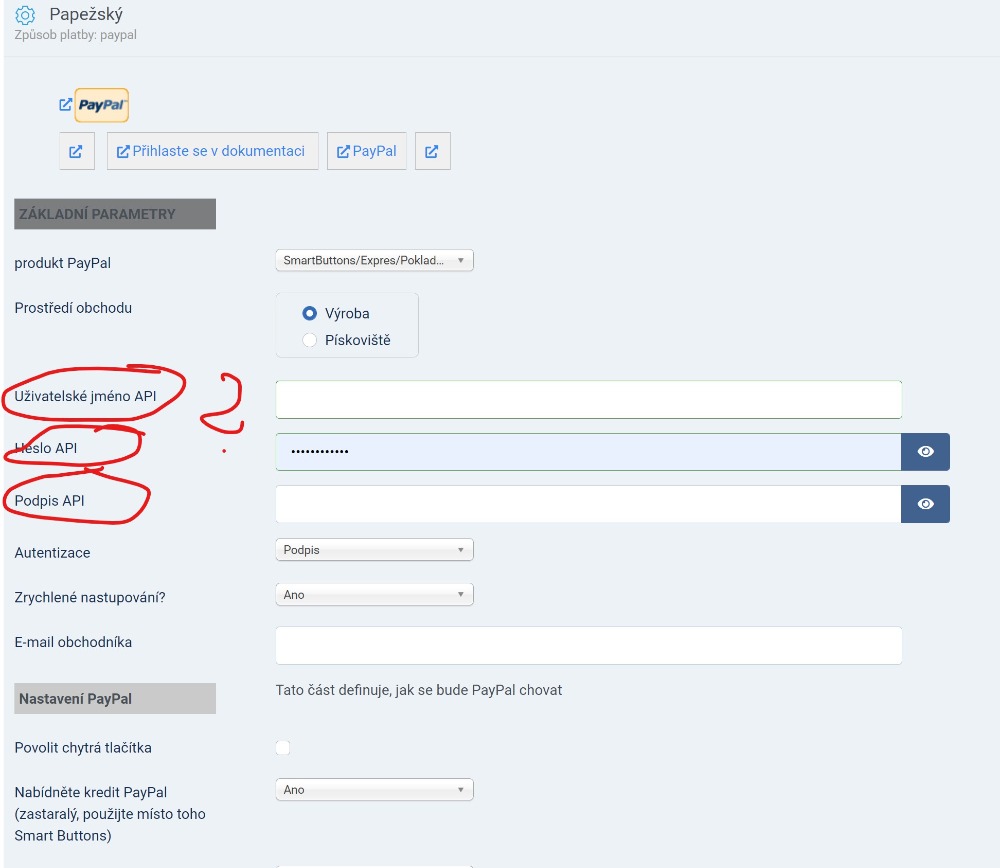
Task: Open the produkt PayPal dropdown
Action: click(374, 261)
